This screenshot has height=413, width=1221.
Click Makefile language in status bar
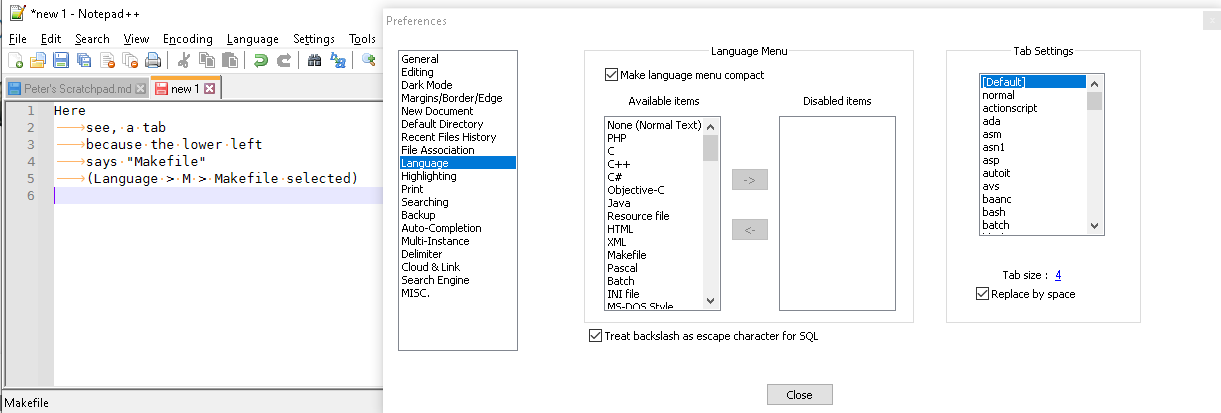(27, 403)
